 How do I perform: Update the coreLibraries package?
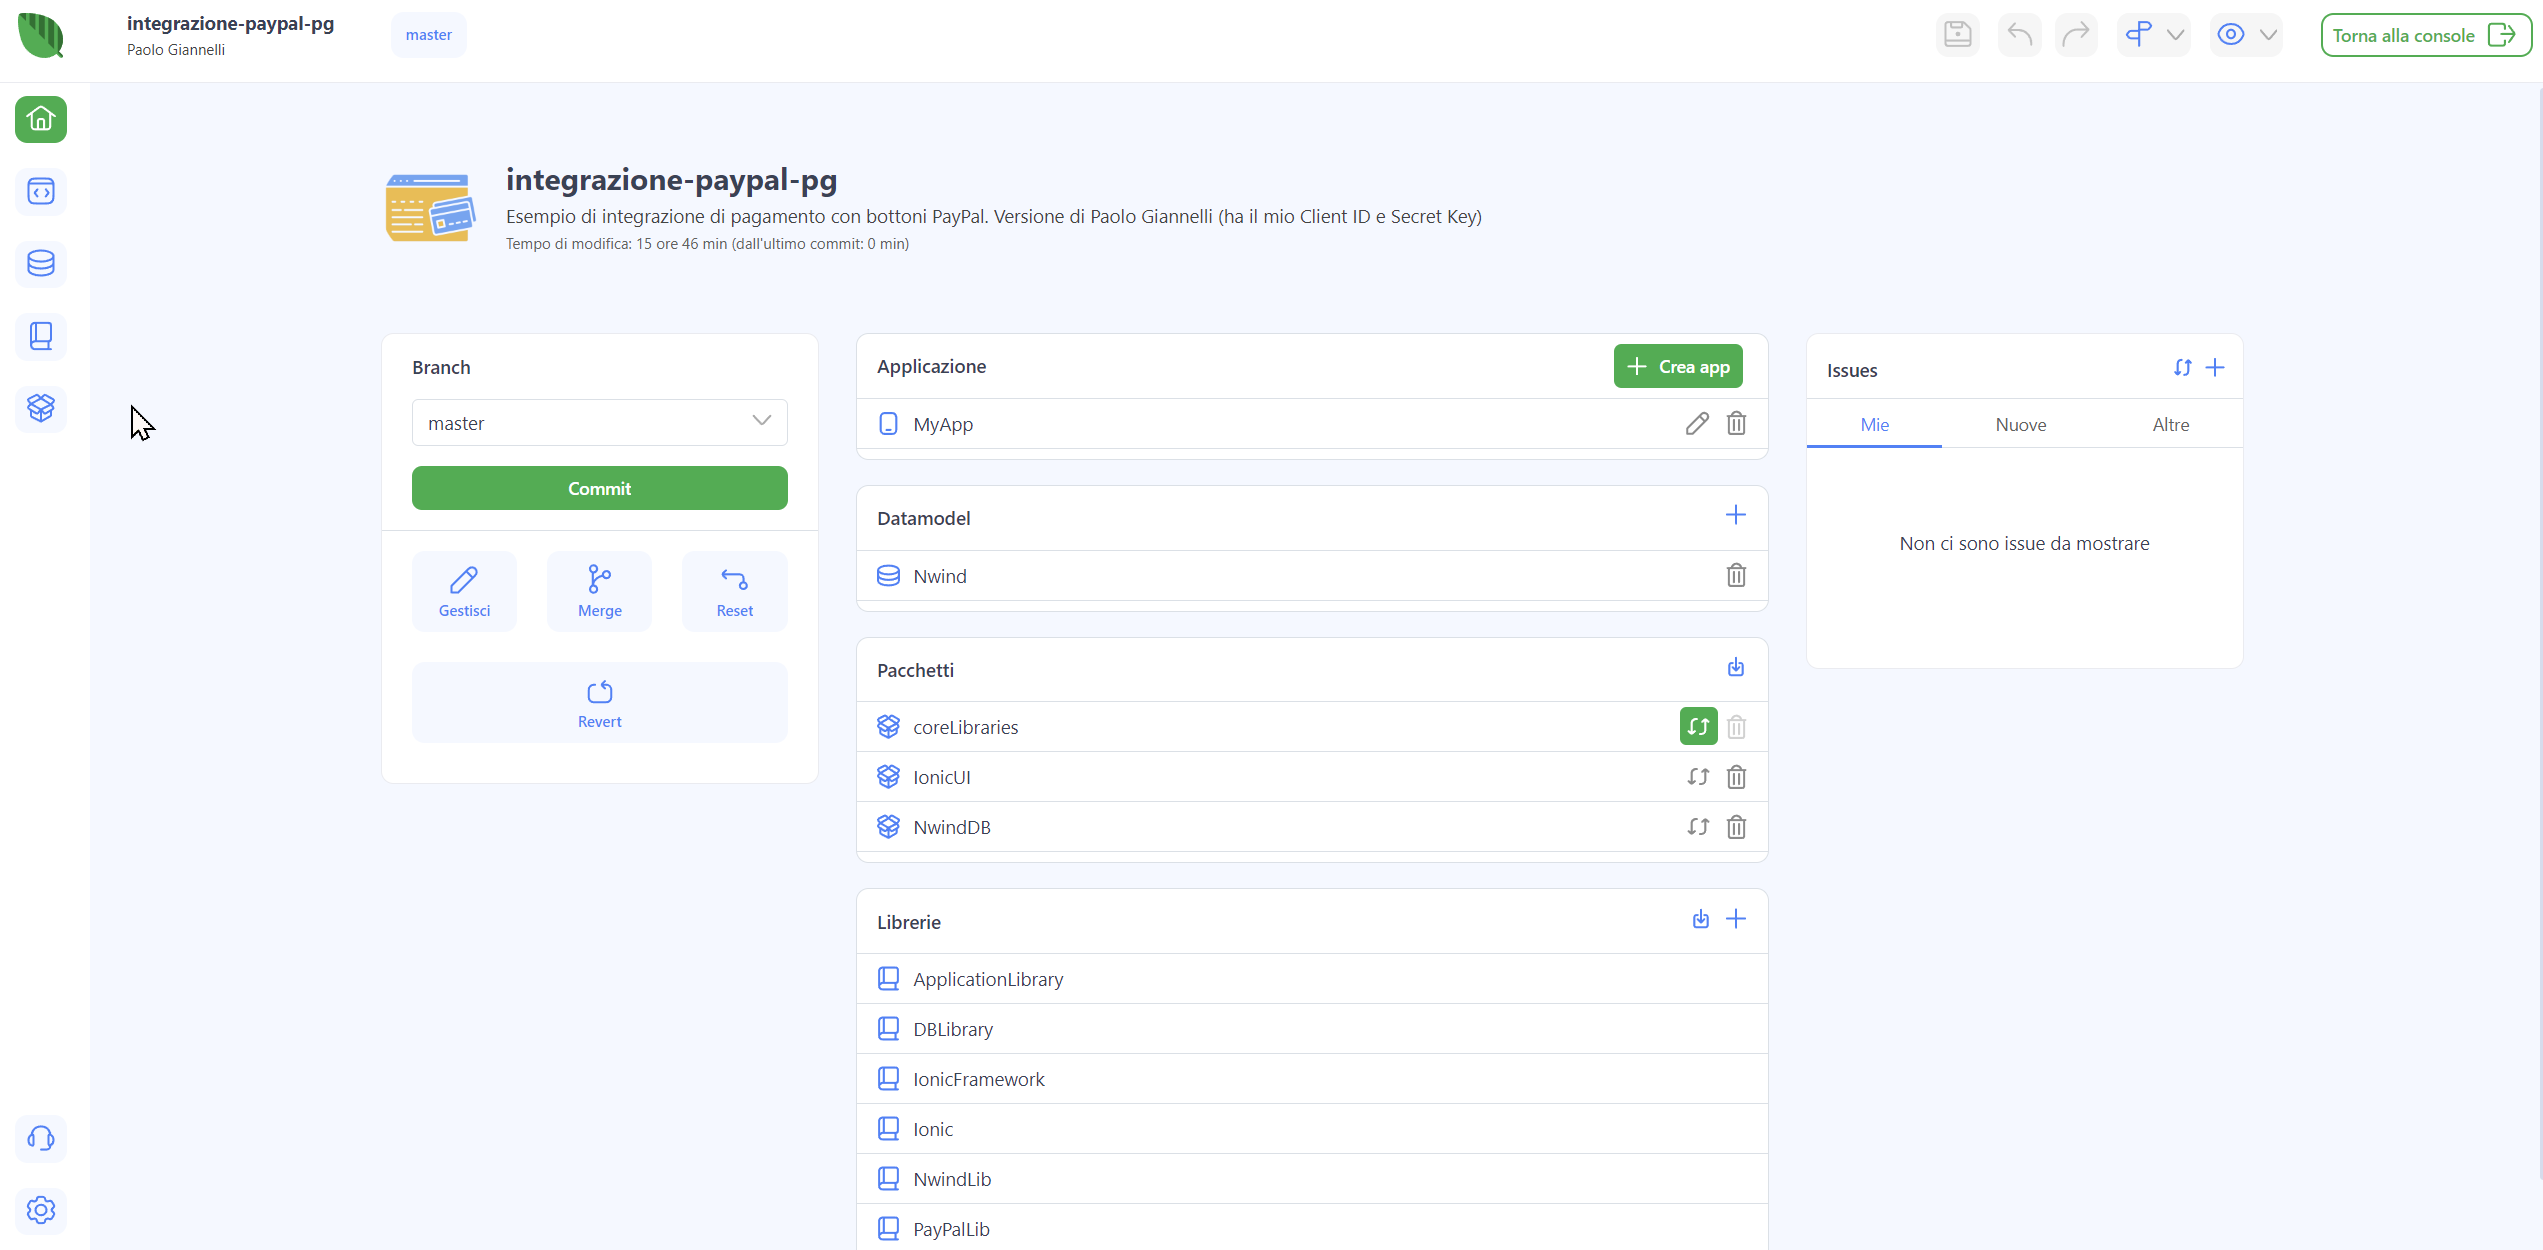[x=1698, y=727]
